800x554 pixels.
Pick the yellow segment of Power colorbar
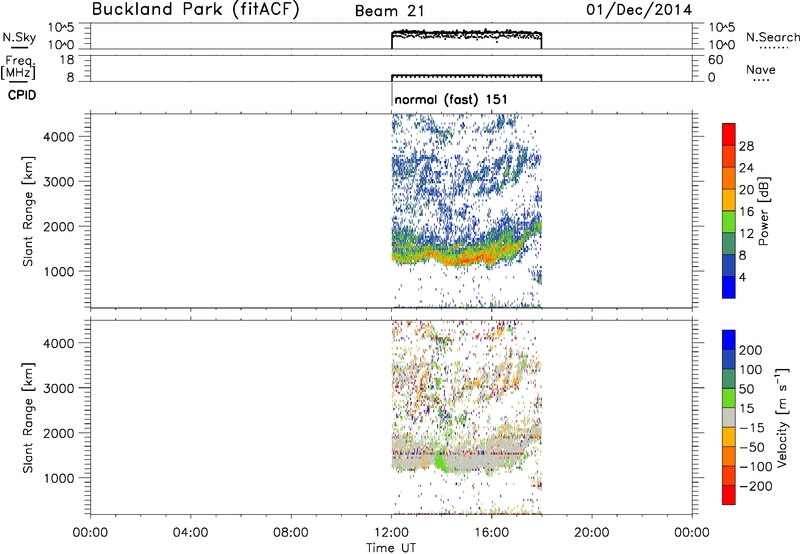click(729, 200)
